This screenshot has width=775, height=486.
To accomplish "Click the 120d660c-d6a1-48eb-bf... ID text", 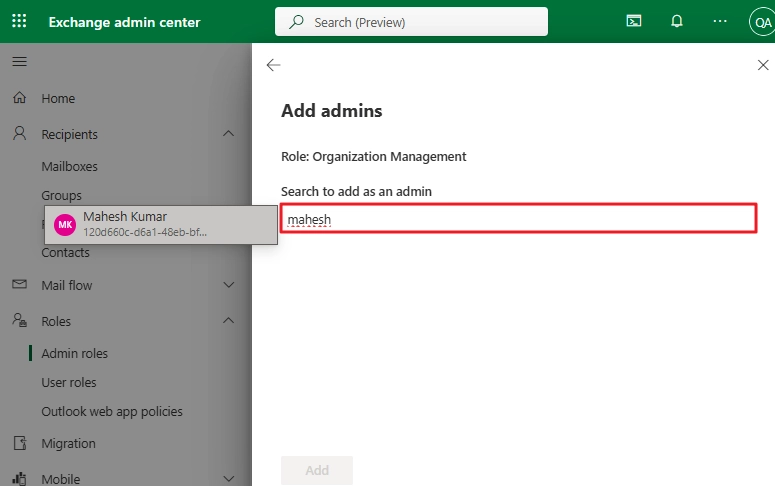I will [x=145, y=232].
